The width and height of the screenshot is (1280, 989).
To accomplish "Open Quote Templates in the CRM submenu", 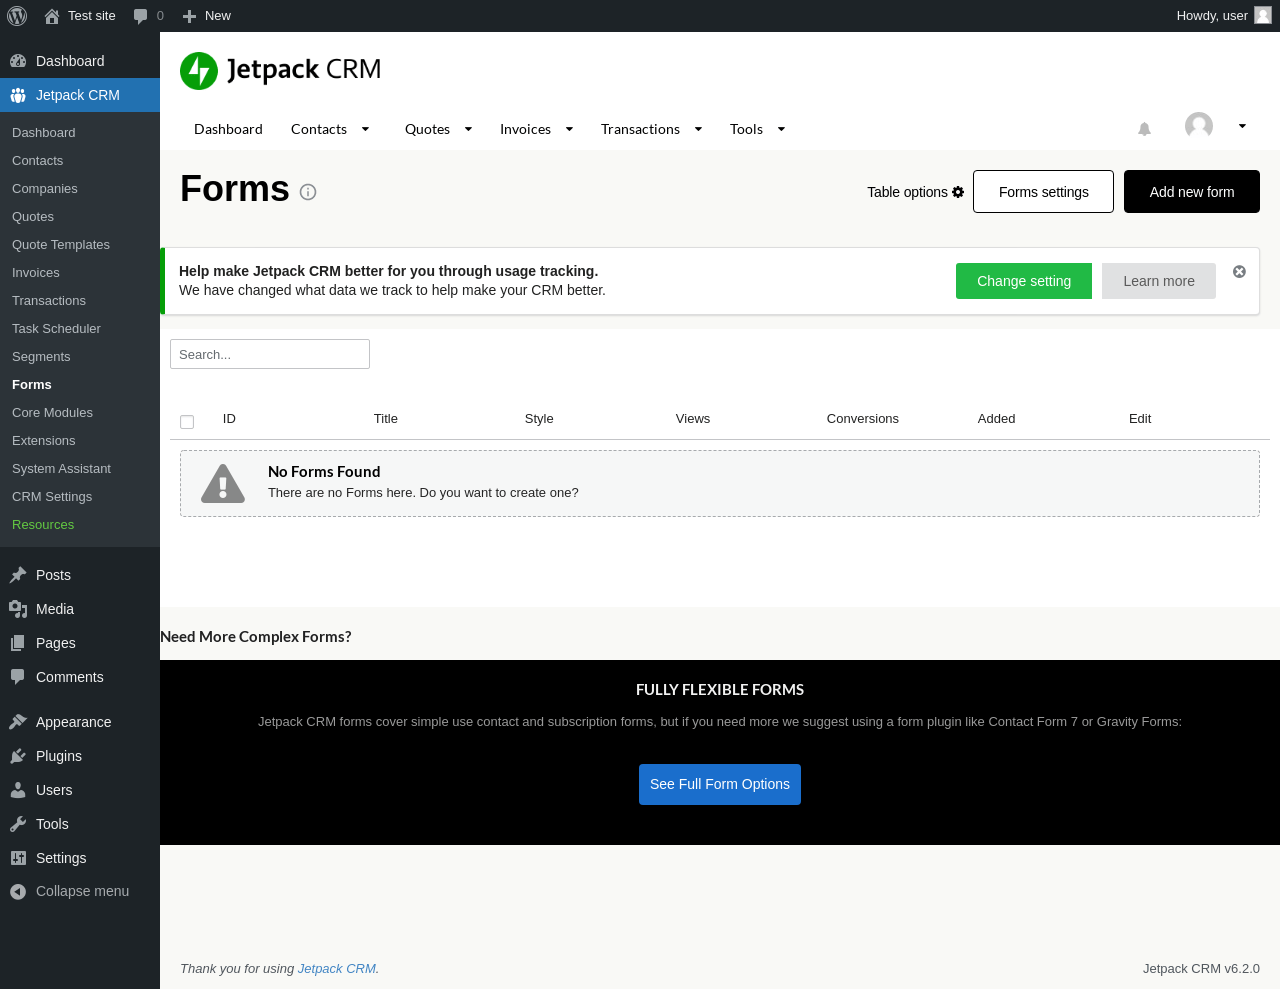I will pos(61,245).
